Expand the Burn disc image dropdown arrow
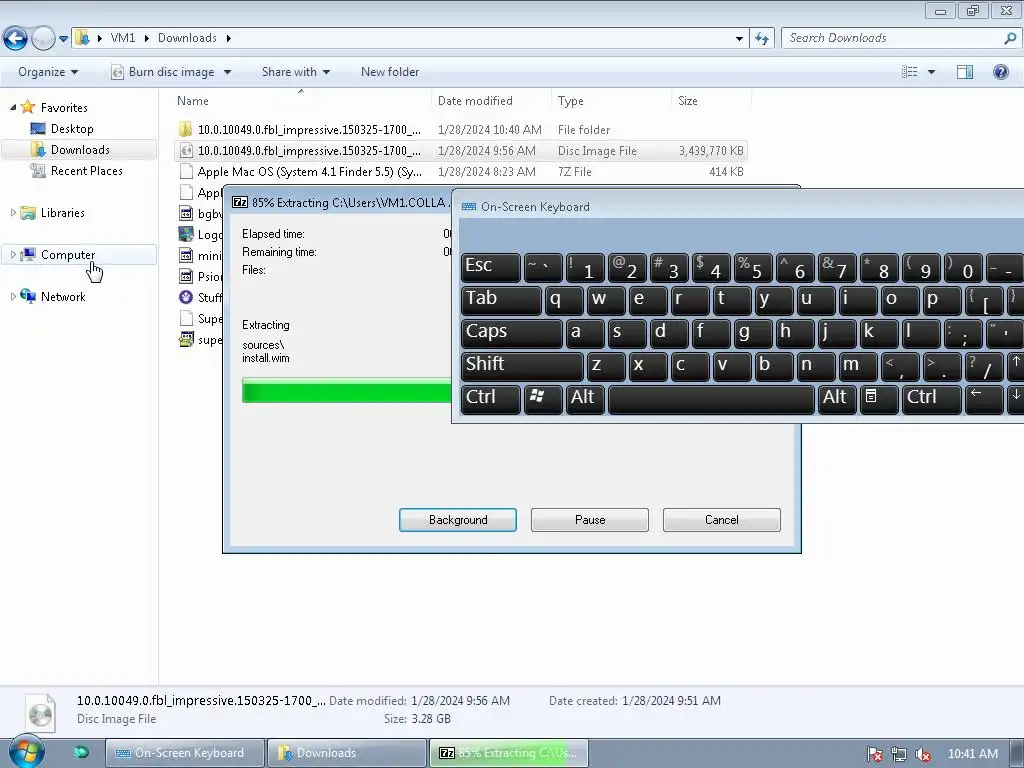1024x768 pixels. click(x=227, y=72)
